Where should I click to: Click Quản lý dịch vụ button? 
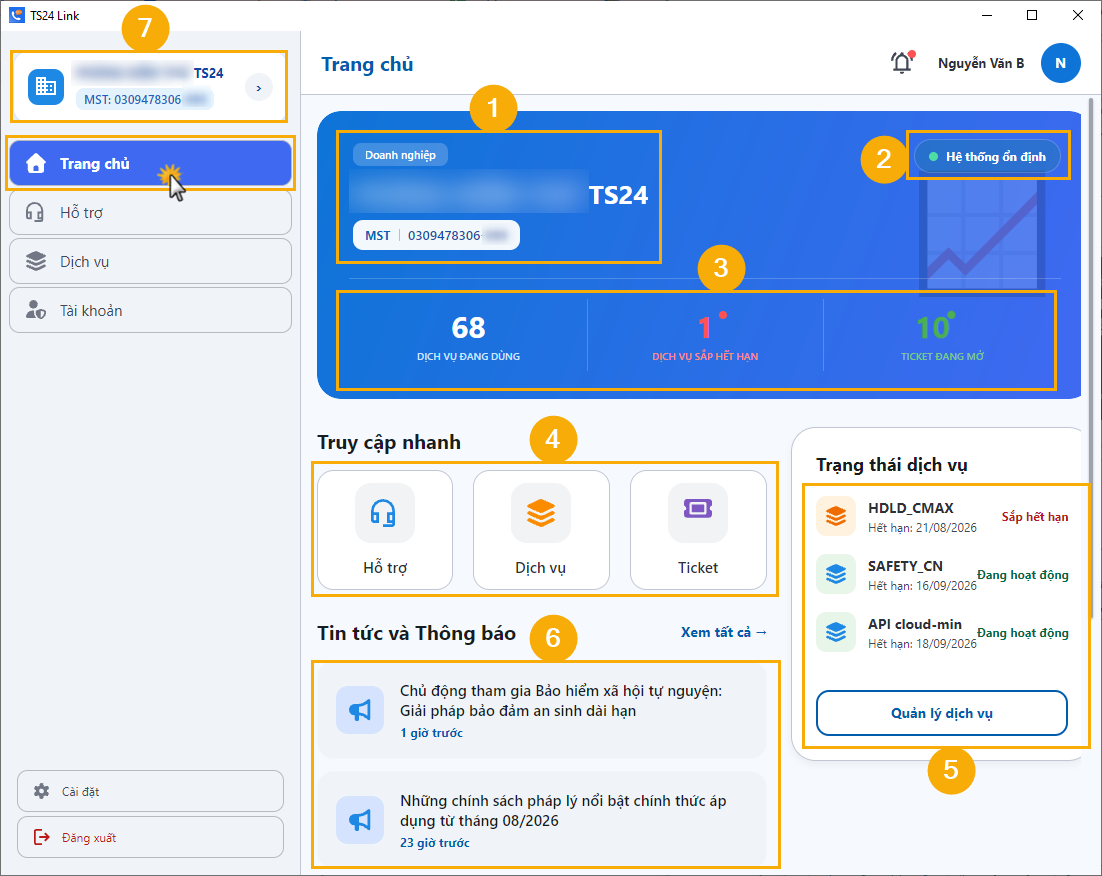(x=942, y=713)
